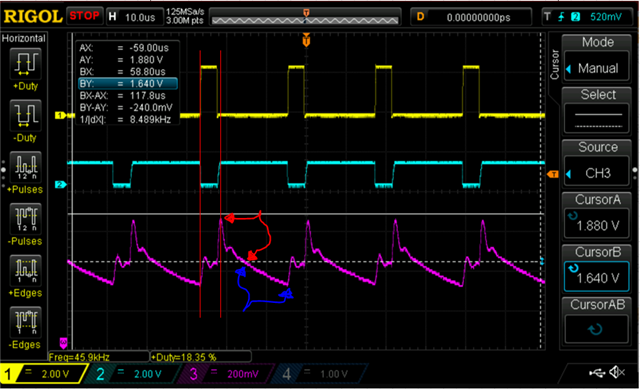Click the USB connection status icon
The image size is (640, 389).
click(x=597, y=372)
